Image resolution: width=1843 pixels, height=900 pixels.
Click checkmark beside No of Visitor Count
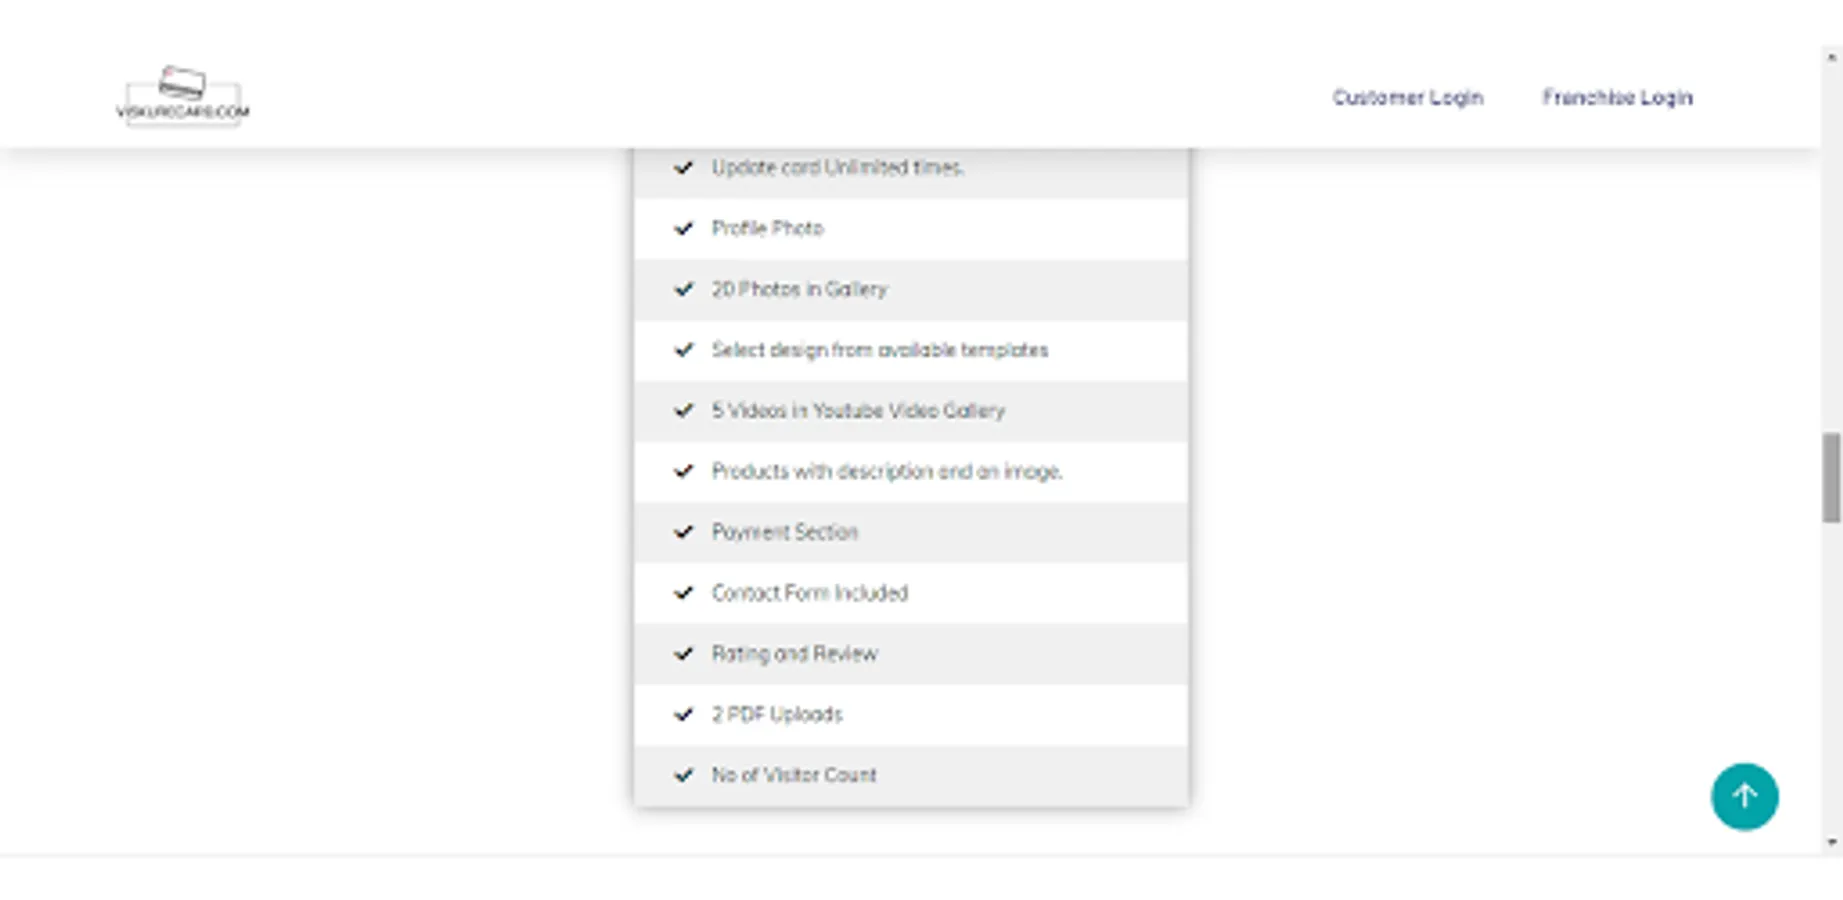click(684, 775)
